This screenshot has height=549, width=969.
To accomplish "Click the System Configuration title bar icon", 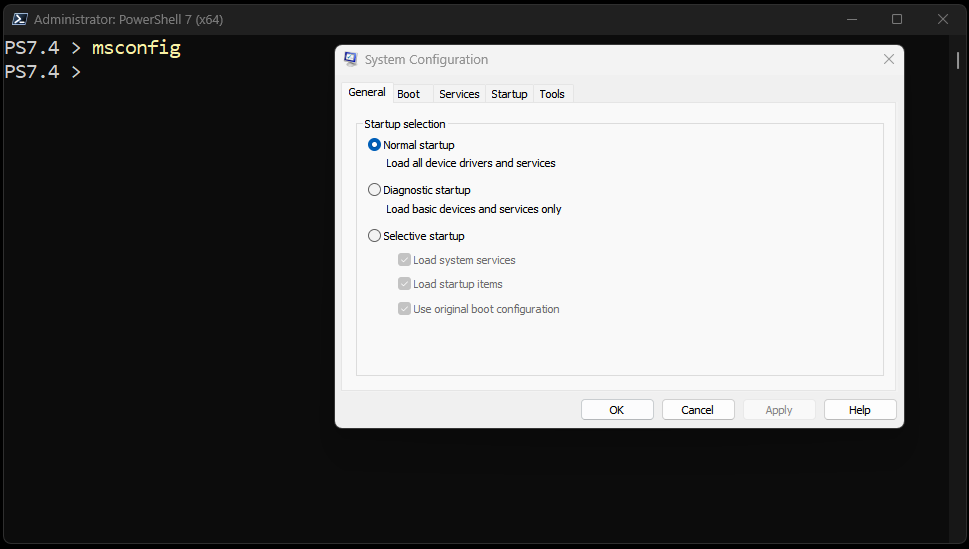I will coord(350,59).
